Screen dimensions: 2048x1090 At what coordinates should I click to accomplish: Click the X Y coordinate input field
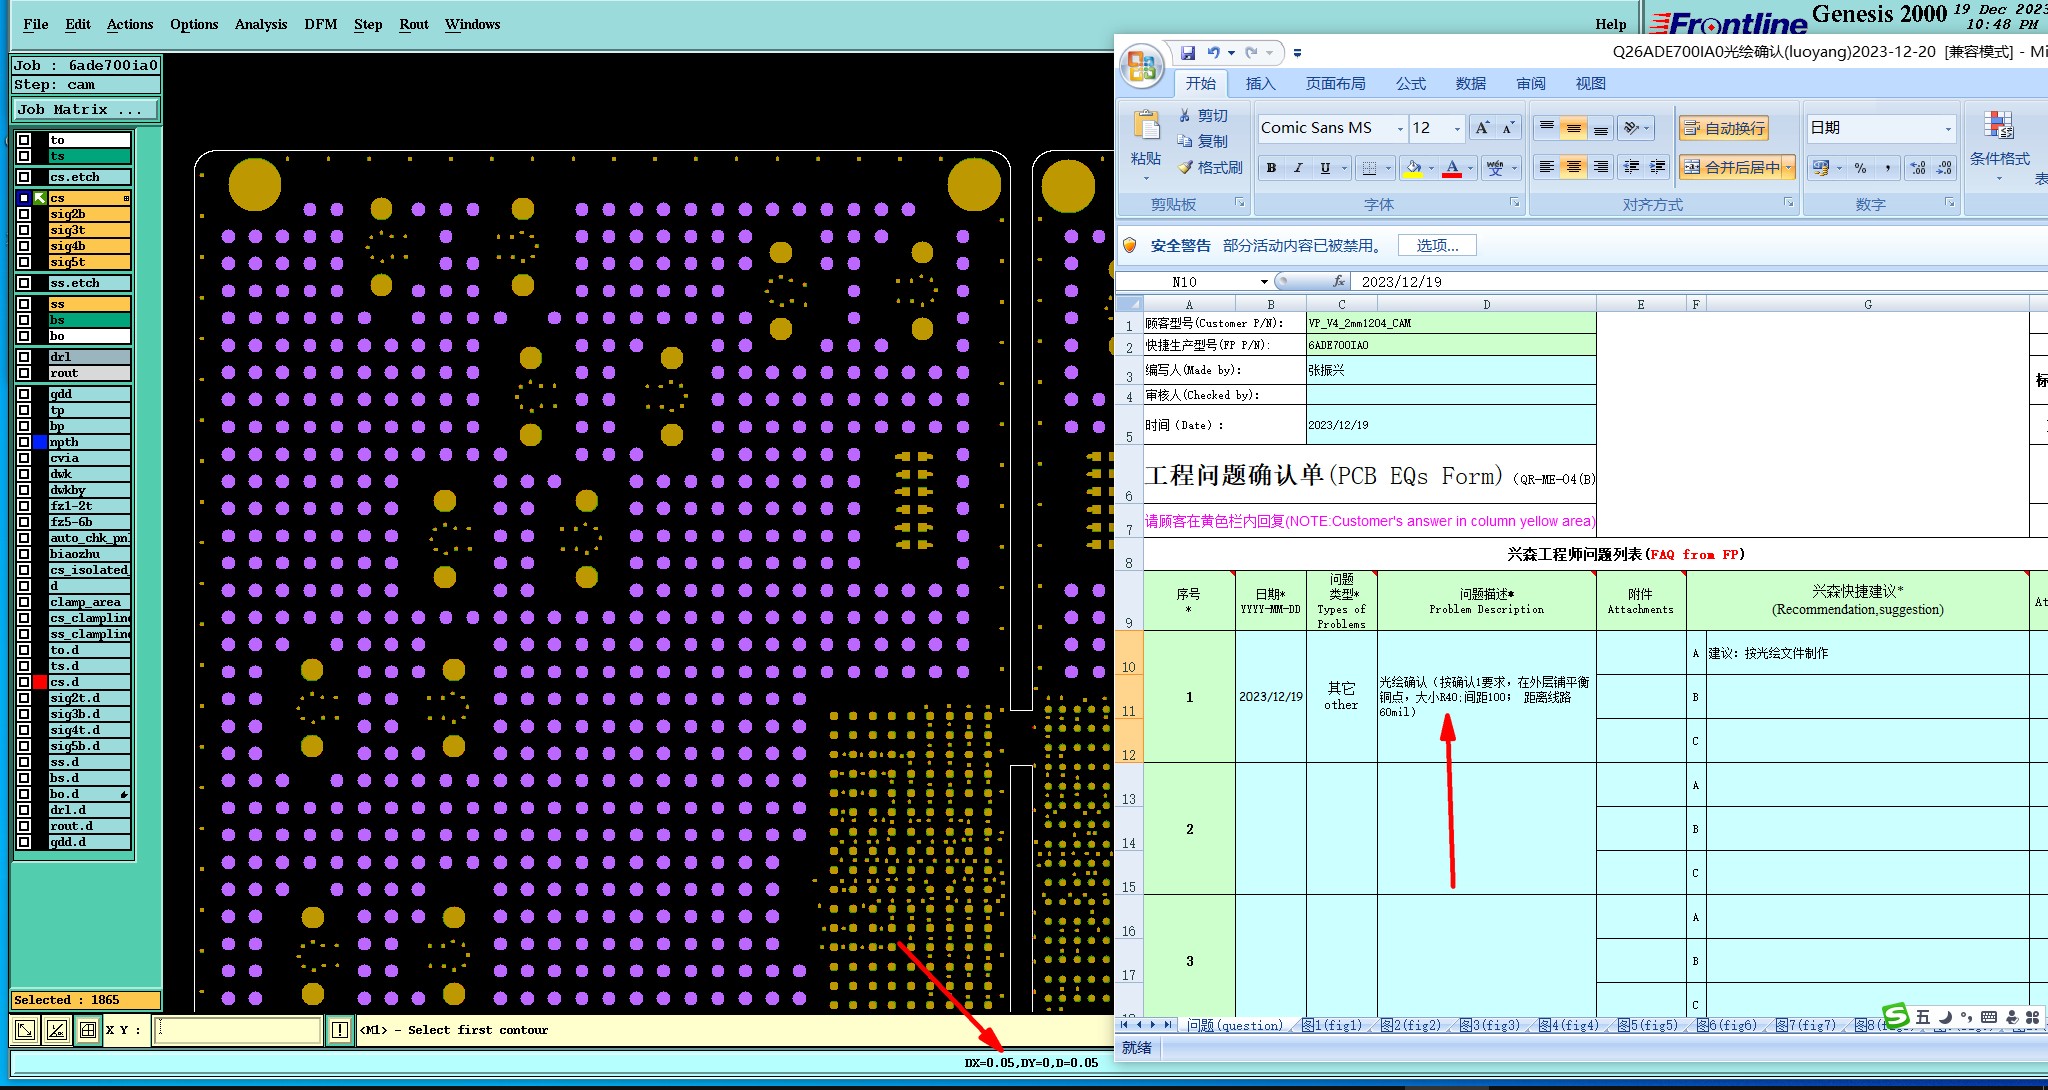click(238, 1029)
